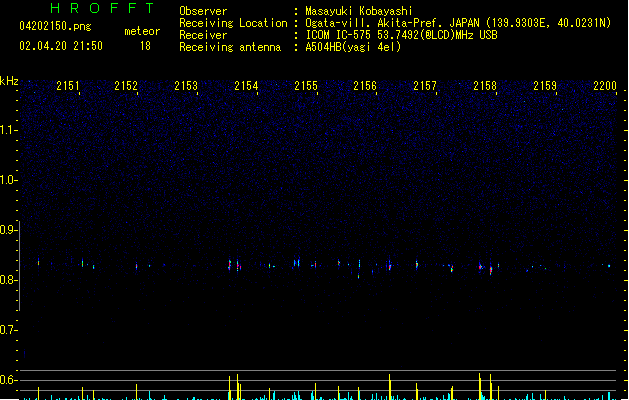This screenshot has height=400, width=629.
Task: Select the file name 04202150.png
Action: pos(55,26)
